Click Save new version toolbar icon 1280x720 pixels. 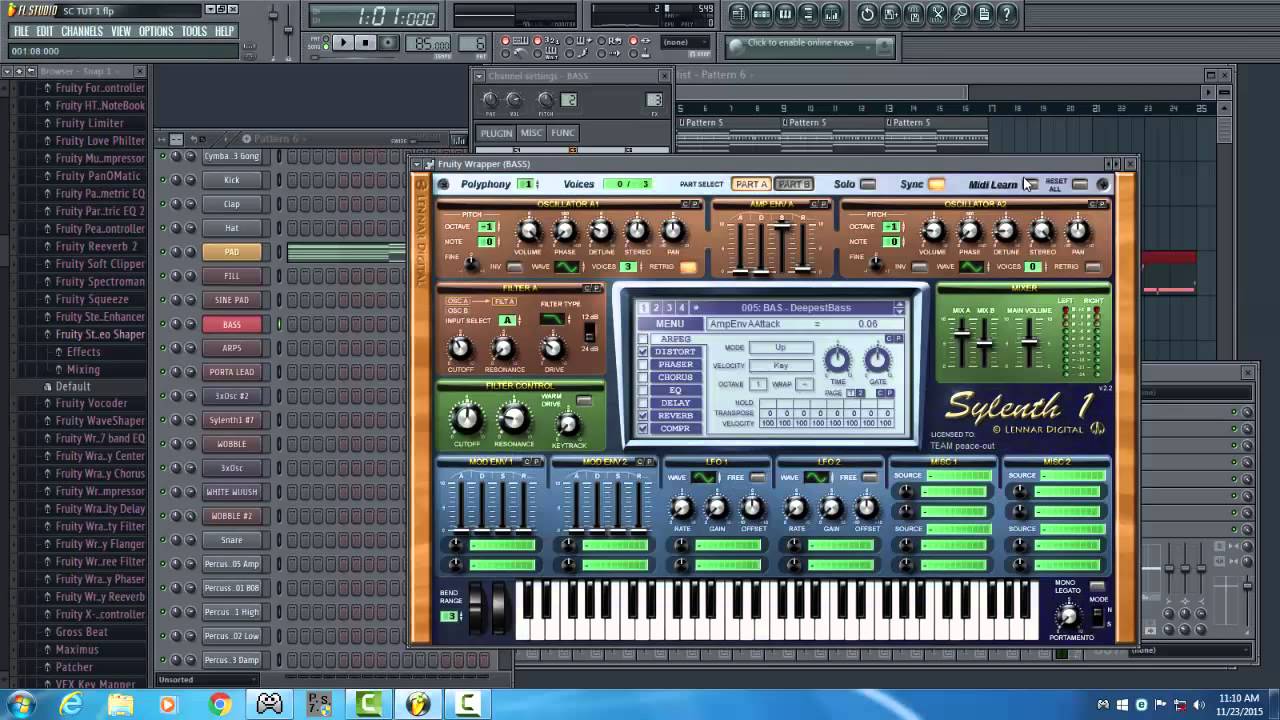(890, 14)
